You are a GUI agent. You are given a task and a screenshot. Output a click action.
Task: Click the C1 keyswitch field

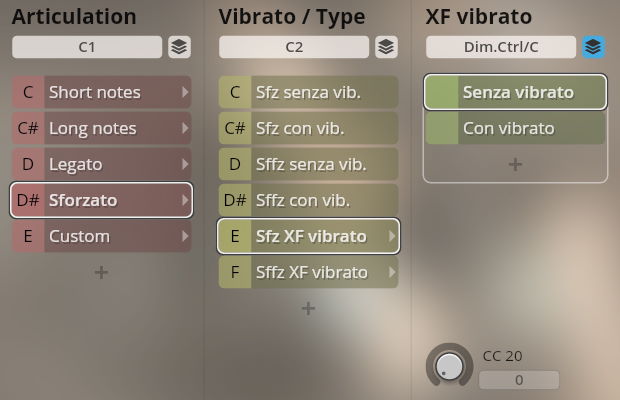pyautogui.click(x=87, y=47)
